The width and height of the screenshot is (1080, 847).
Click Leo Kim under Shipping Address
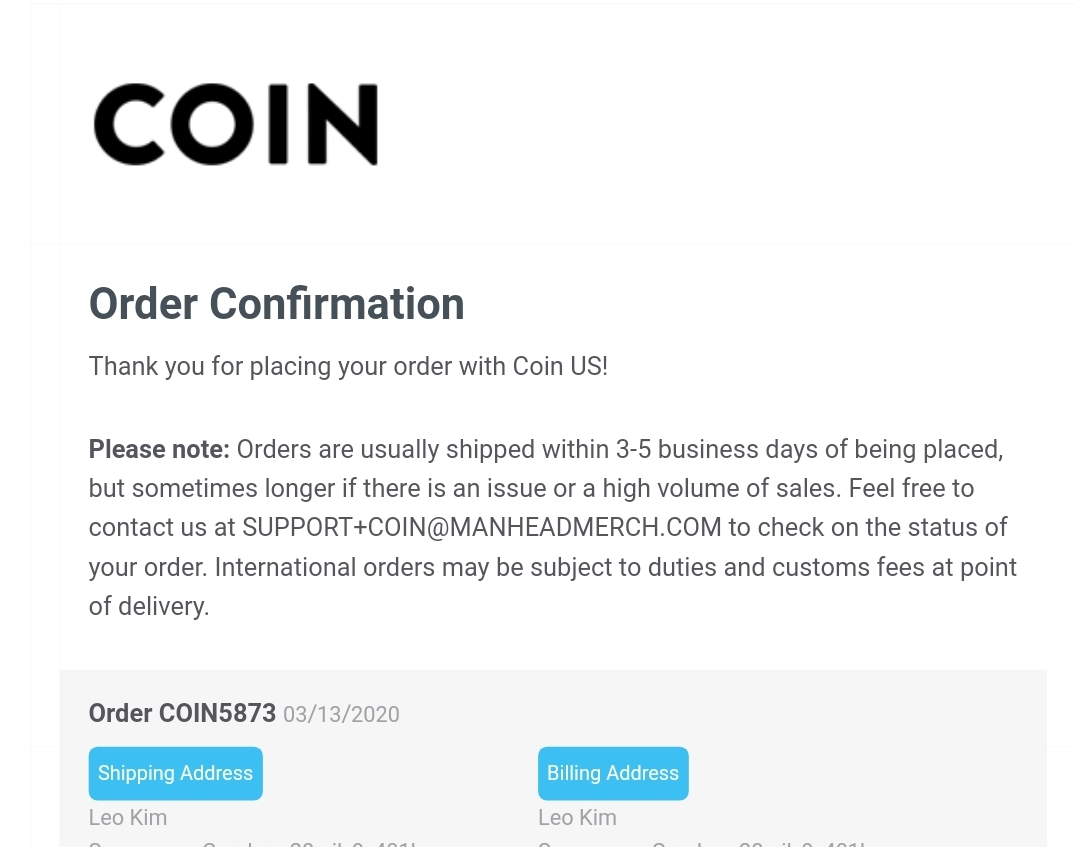pos(128,817)
